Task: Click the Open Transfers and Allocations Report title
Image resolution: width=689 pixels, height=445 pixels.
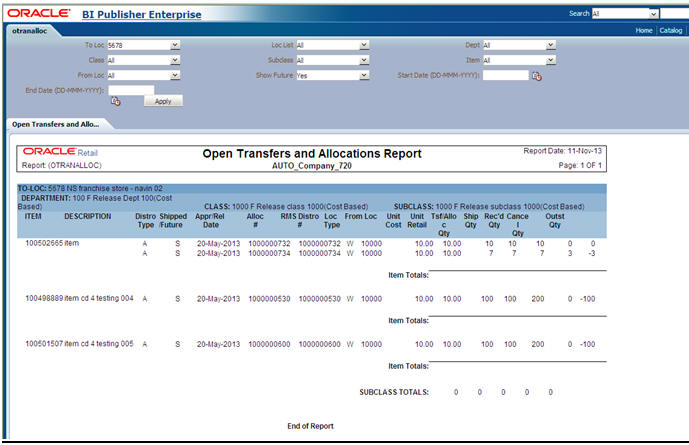Action: pyautogui.click(x=312, y=153)
